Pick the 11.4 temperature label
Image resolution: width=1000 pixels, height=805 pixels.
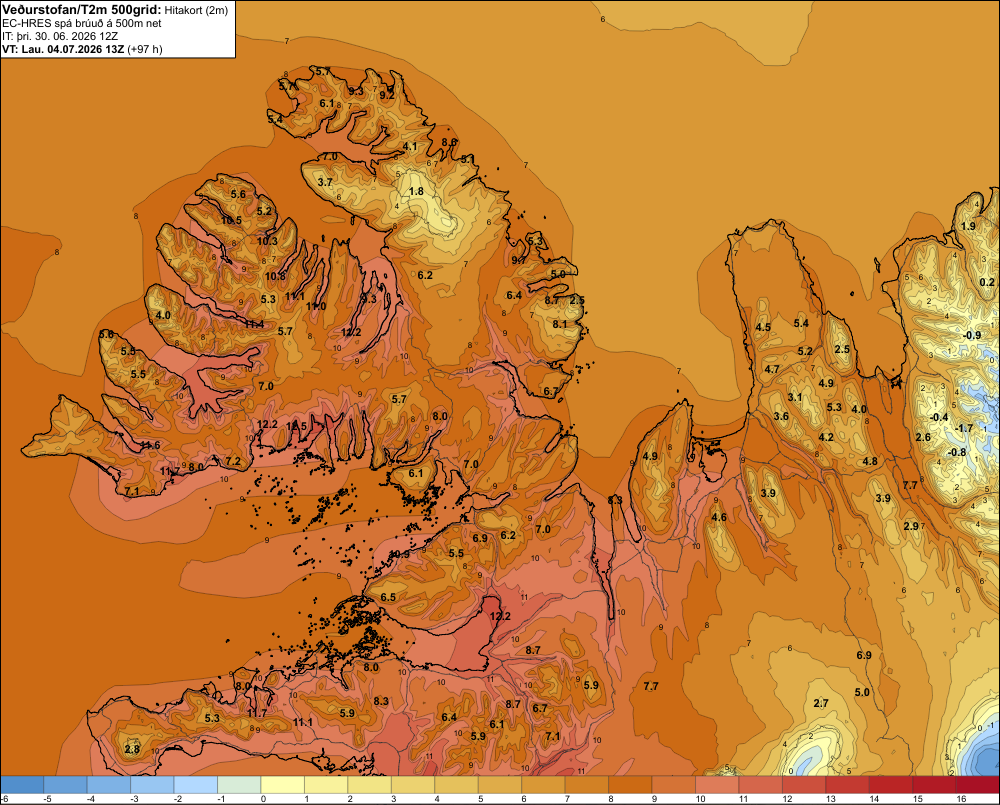coord(254,324)
